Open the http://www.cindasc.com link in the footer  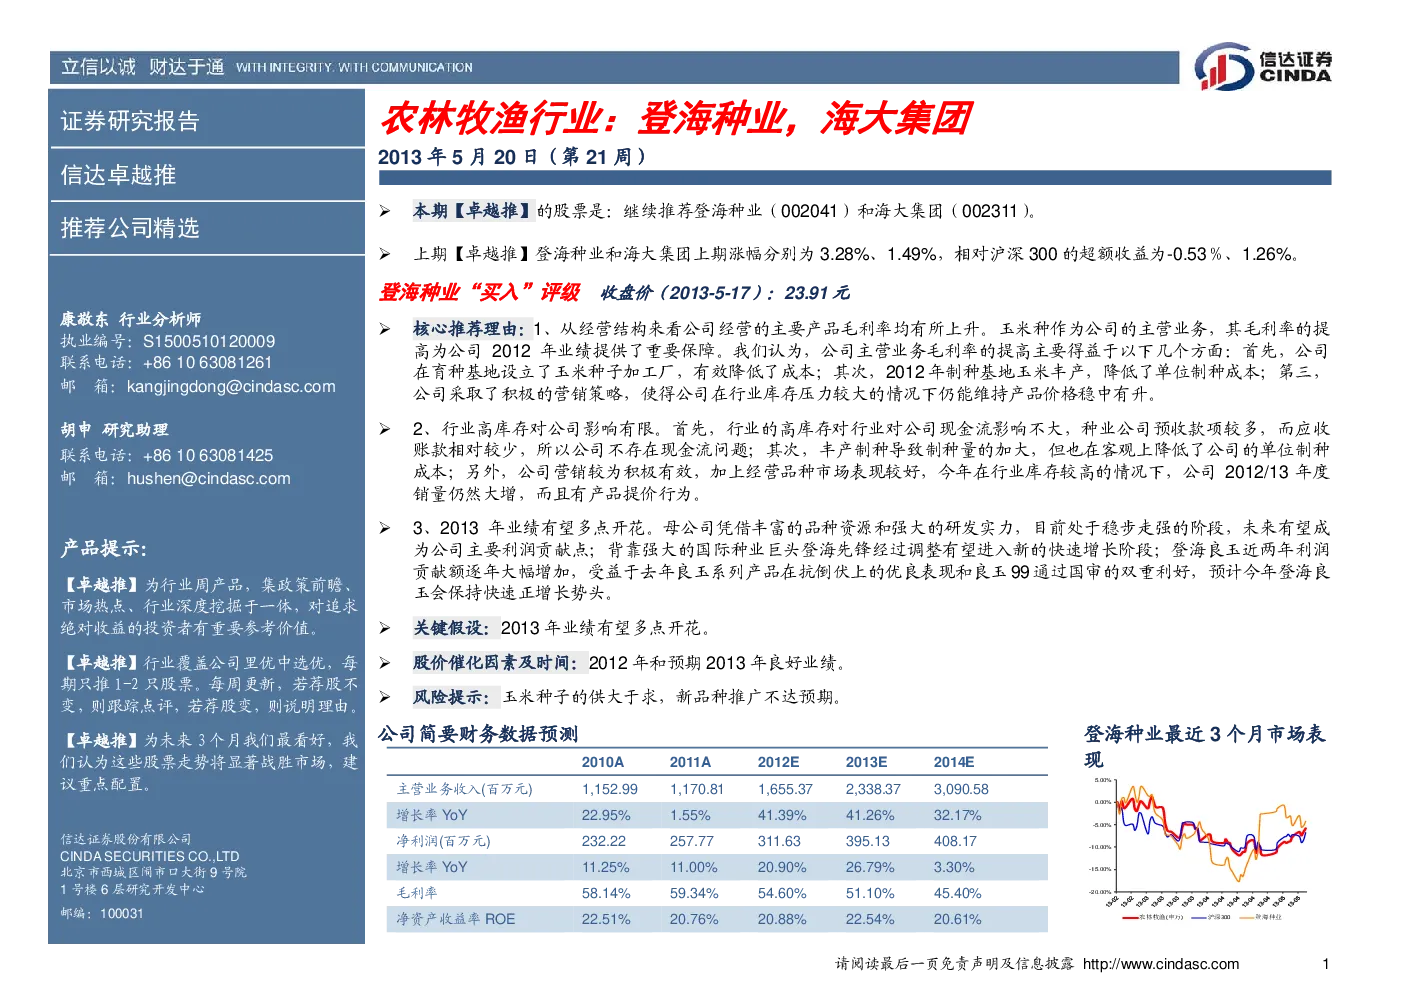1161,964
